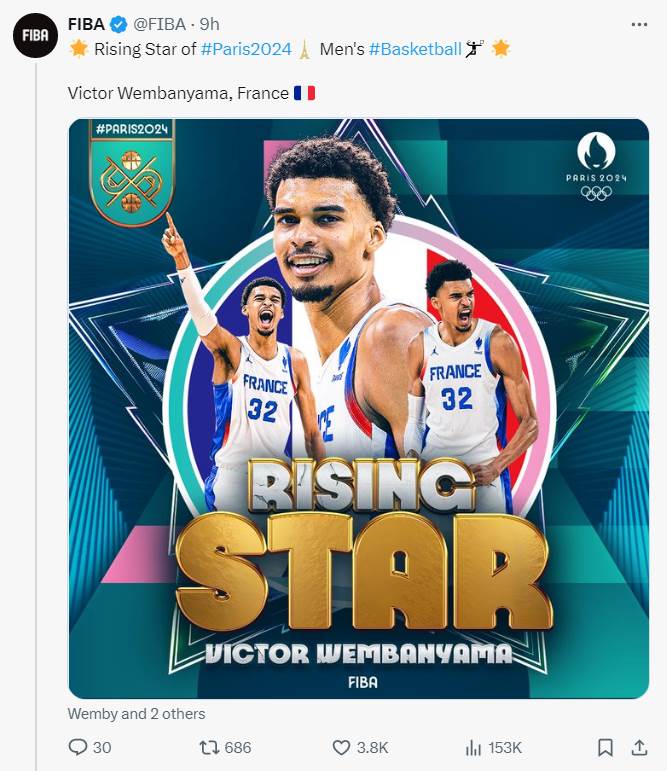
Task: View analytics via the bar chart icon
Action: (x=473, y=748)
